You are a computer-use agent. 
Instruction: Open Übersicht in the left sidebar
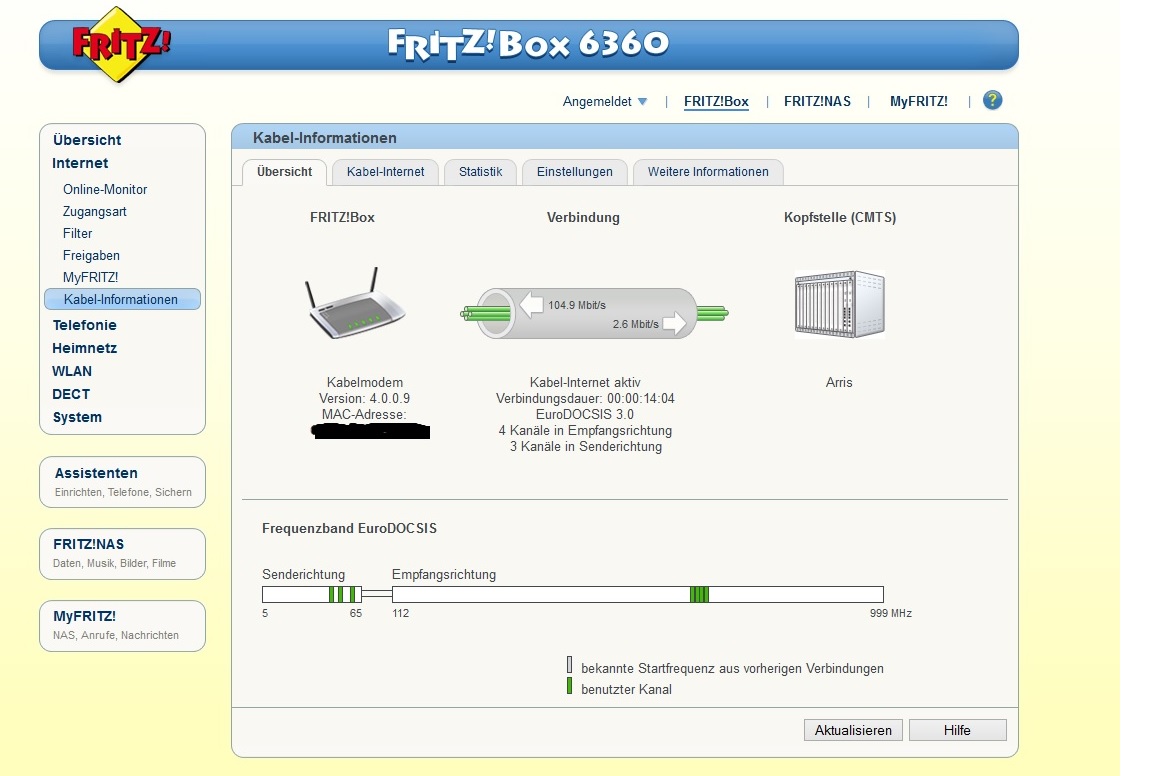(x=87, y=140)
